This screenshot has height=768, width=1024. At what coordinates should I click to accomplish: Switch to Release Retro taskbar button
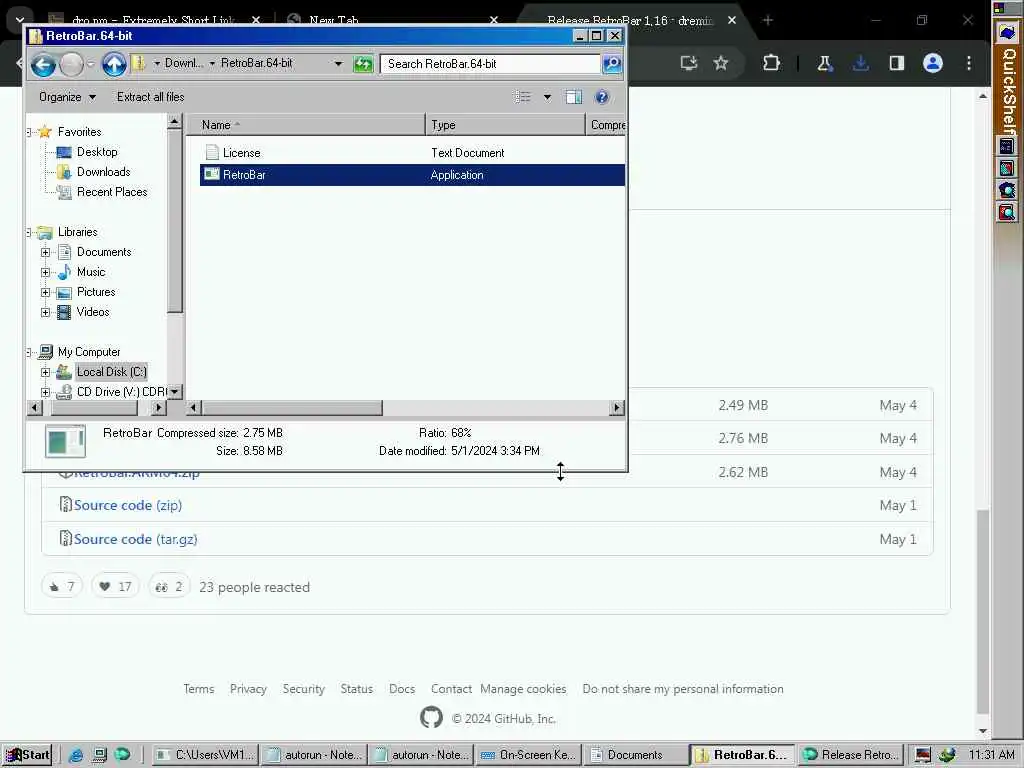(850, 755)
